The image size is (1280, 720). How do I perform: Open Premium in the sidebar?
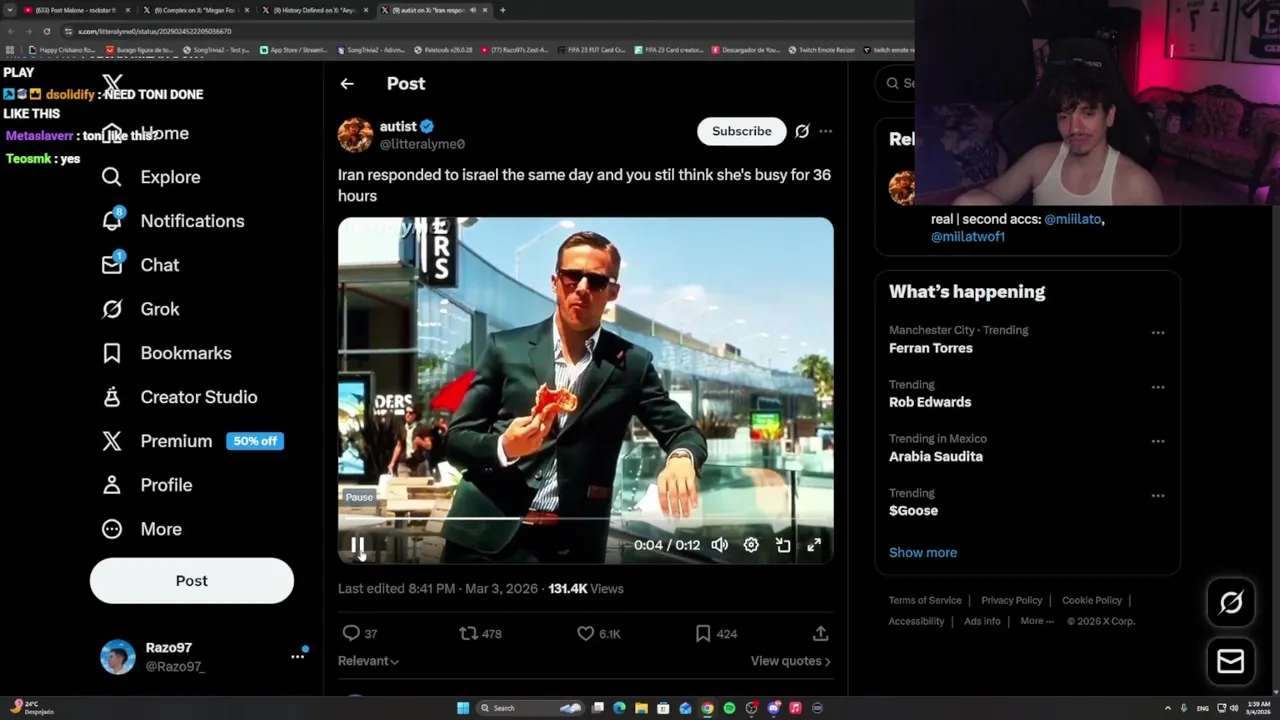pyautogui.click(x=192, y=441)
